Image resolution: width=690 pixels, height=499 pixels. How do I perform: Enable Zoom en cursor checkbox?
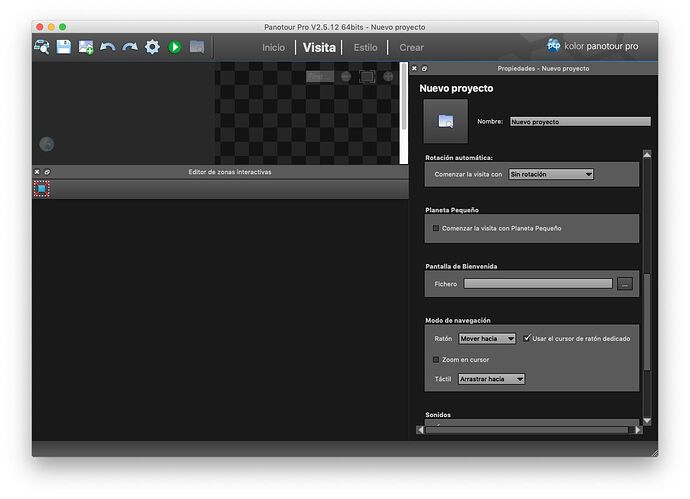pyautogui.click(x=436, y=360)
